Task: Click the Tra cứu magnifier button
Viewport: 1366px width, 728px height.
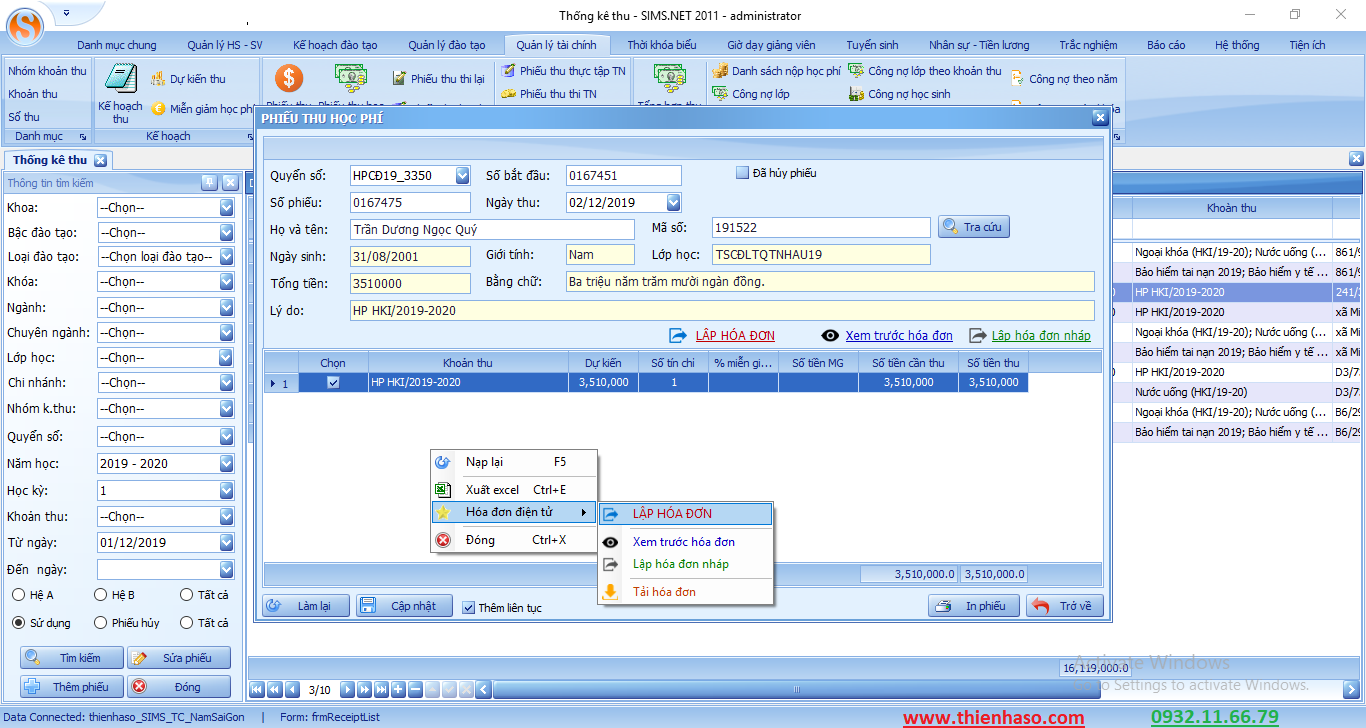Action: tap(973, 227)
